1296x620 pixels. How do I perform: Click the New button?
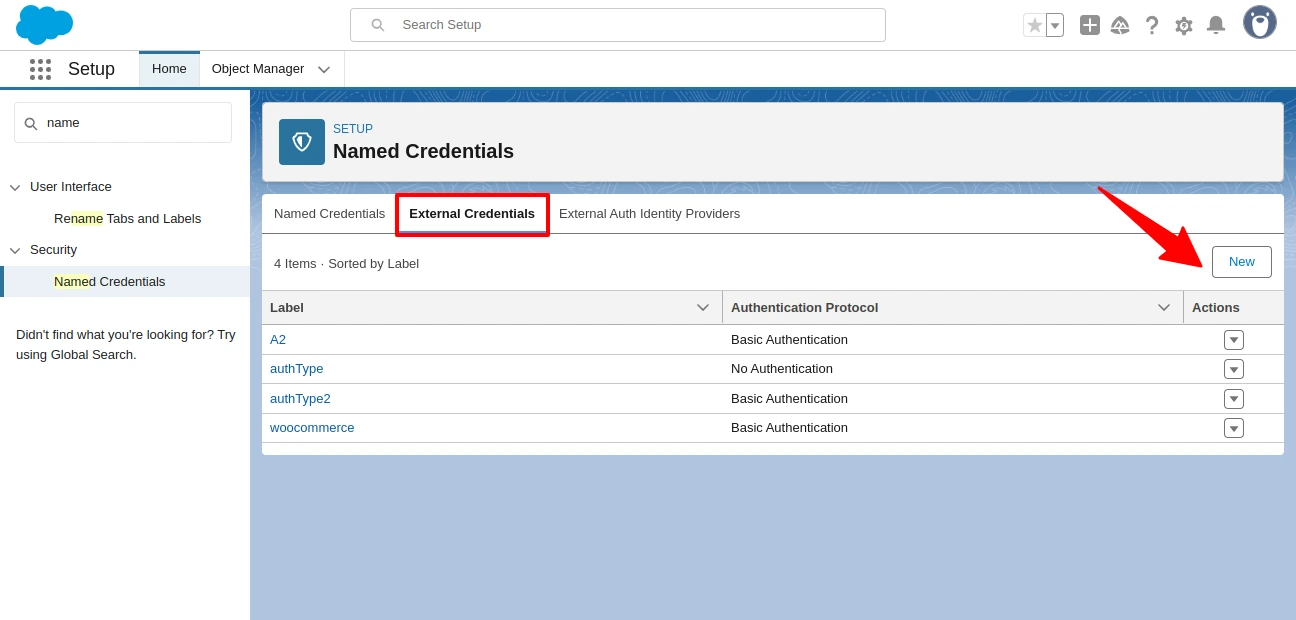point(1241,261)
